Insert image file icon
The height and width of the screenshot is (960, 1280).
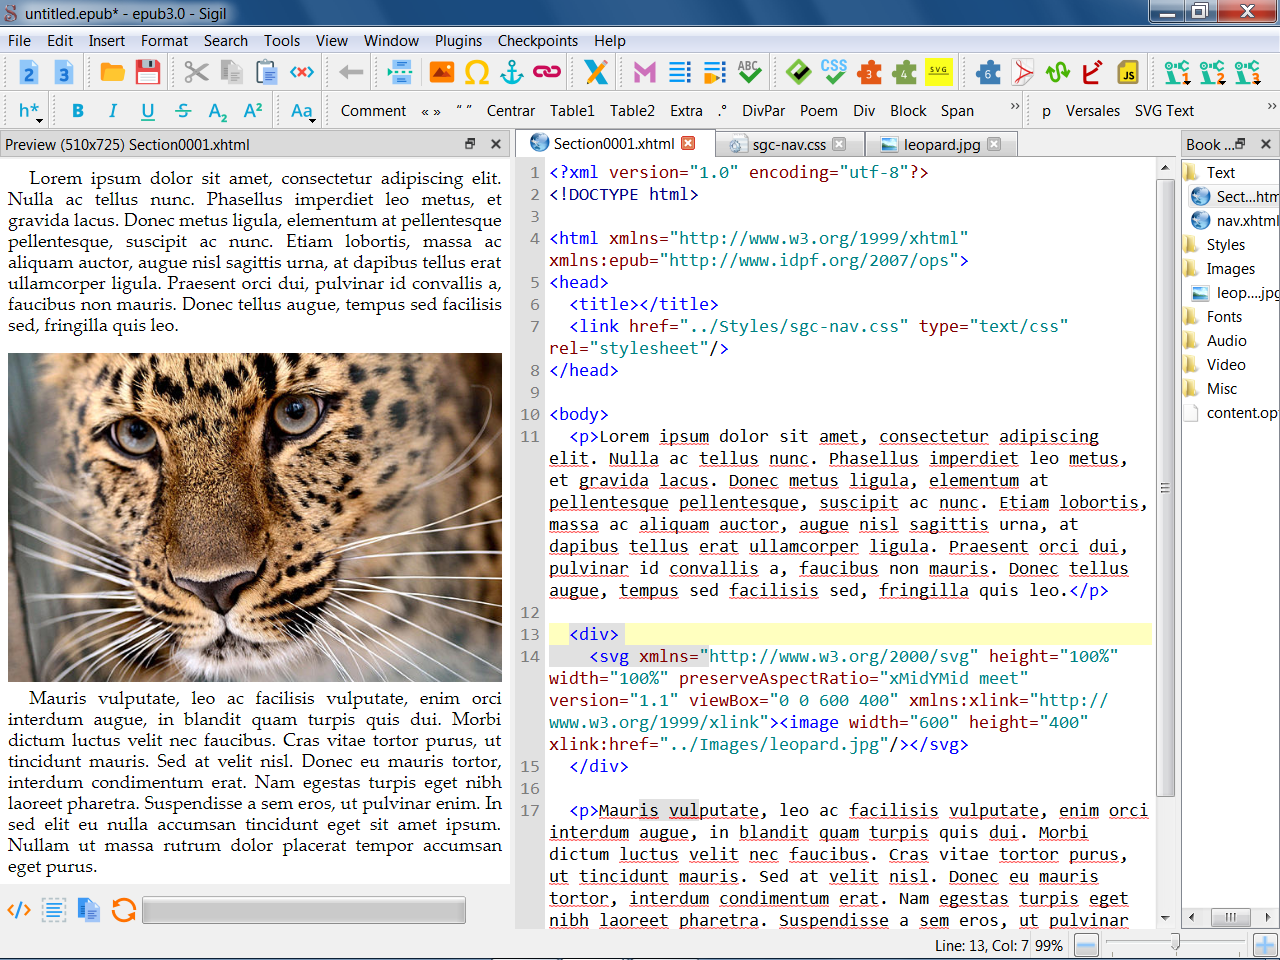[x=441, y=72]
